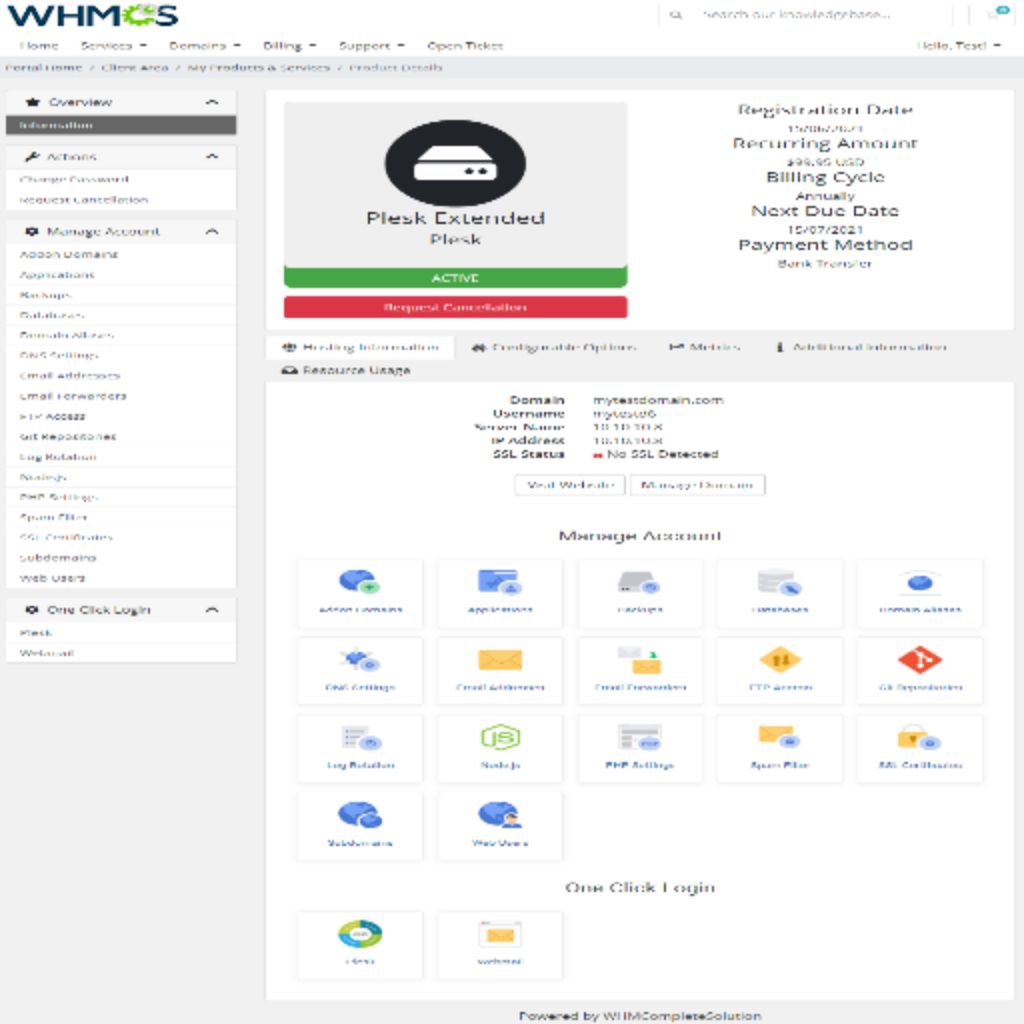Open the Databases icon tile

(780, 590)
